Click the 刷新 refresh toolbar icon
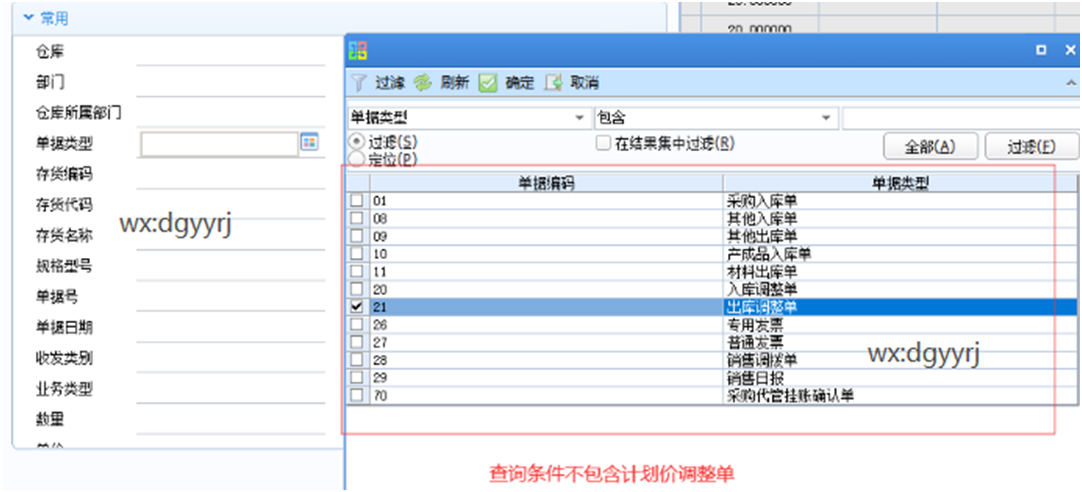The width and height of the screenshot is (1082, 492). pyautogui.click(x=422, y=83)
